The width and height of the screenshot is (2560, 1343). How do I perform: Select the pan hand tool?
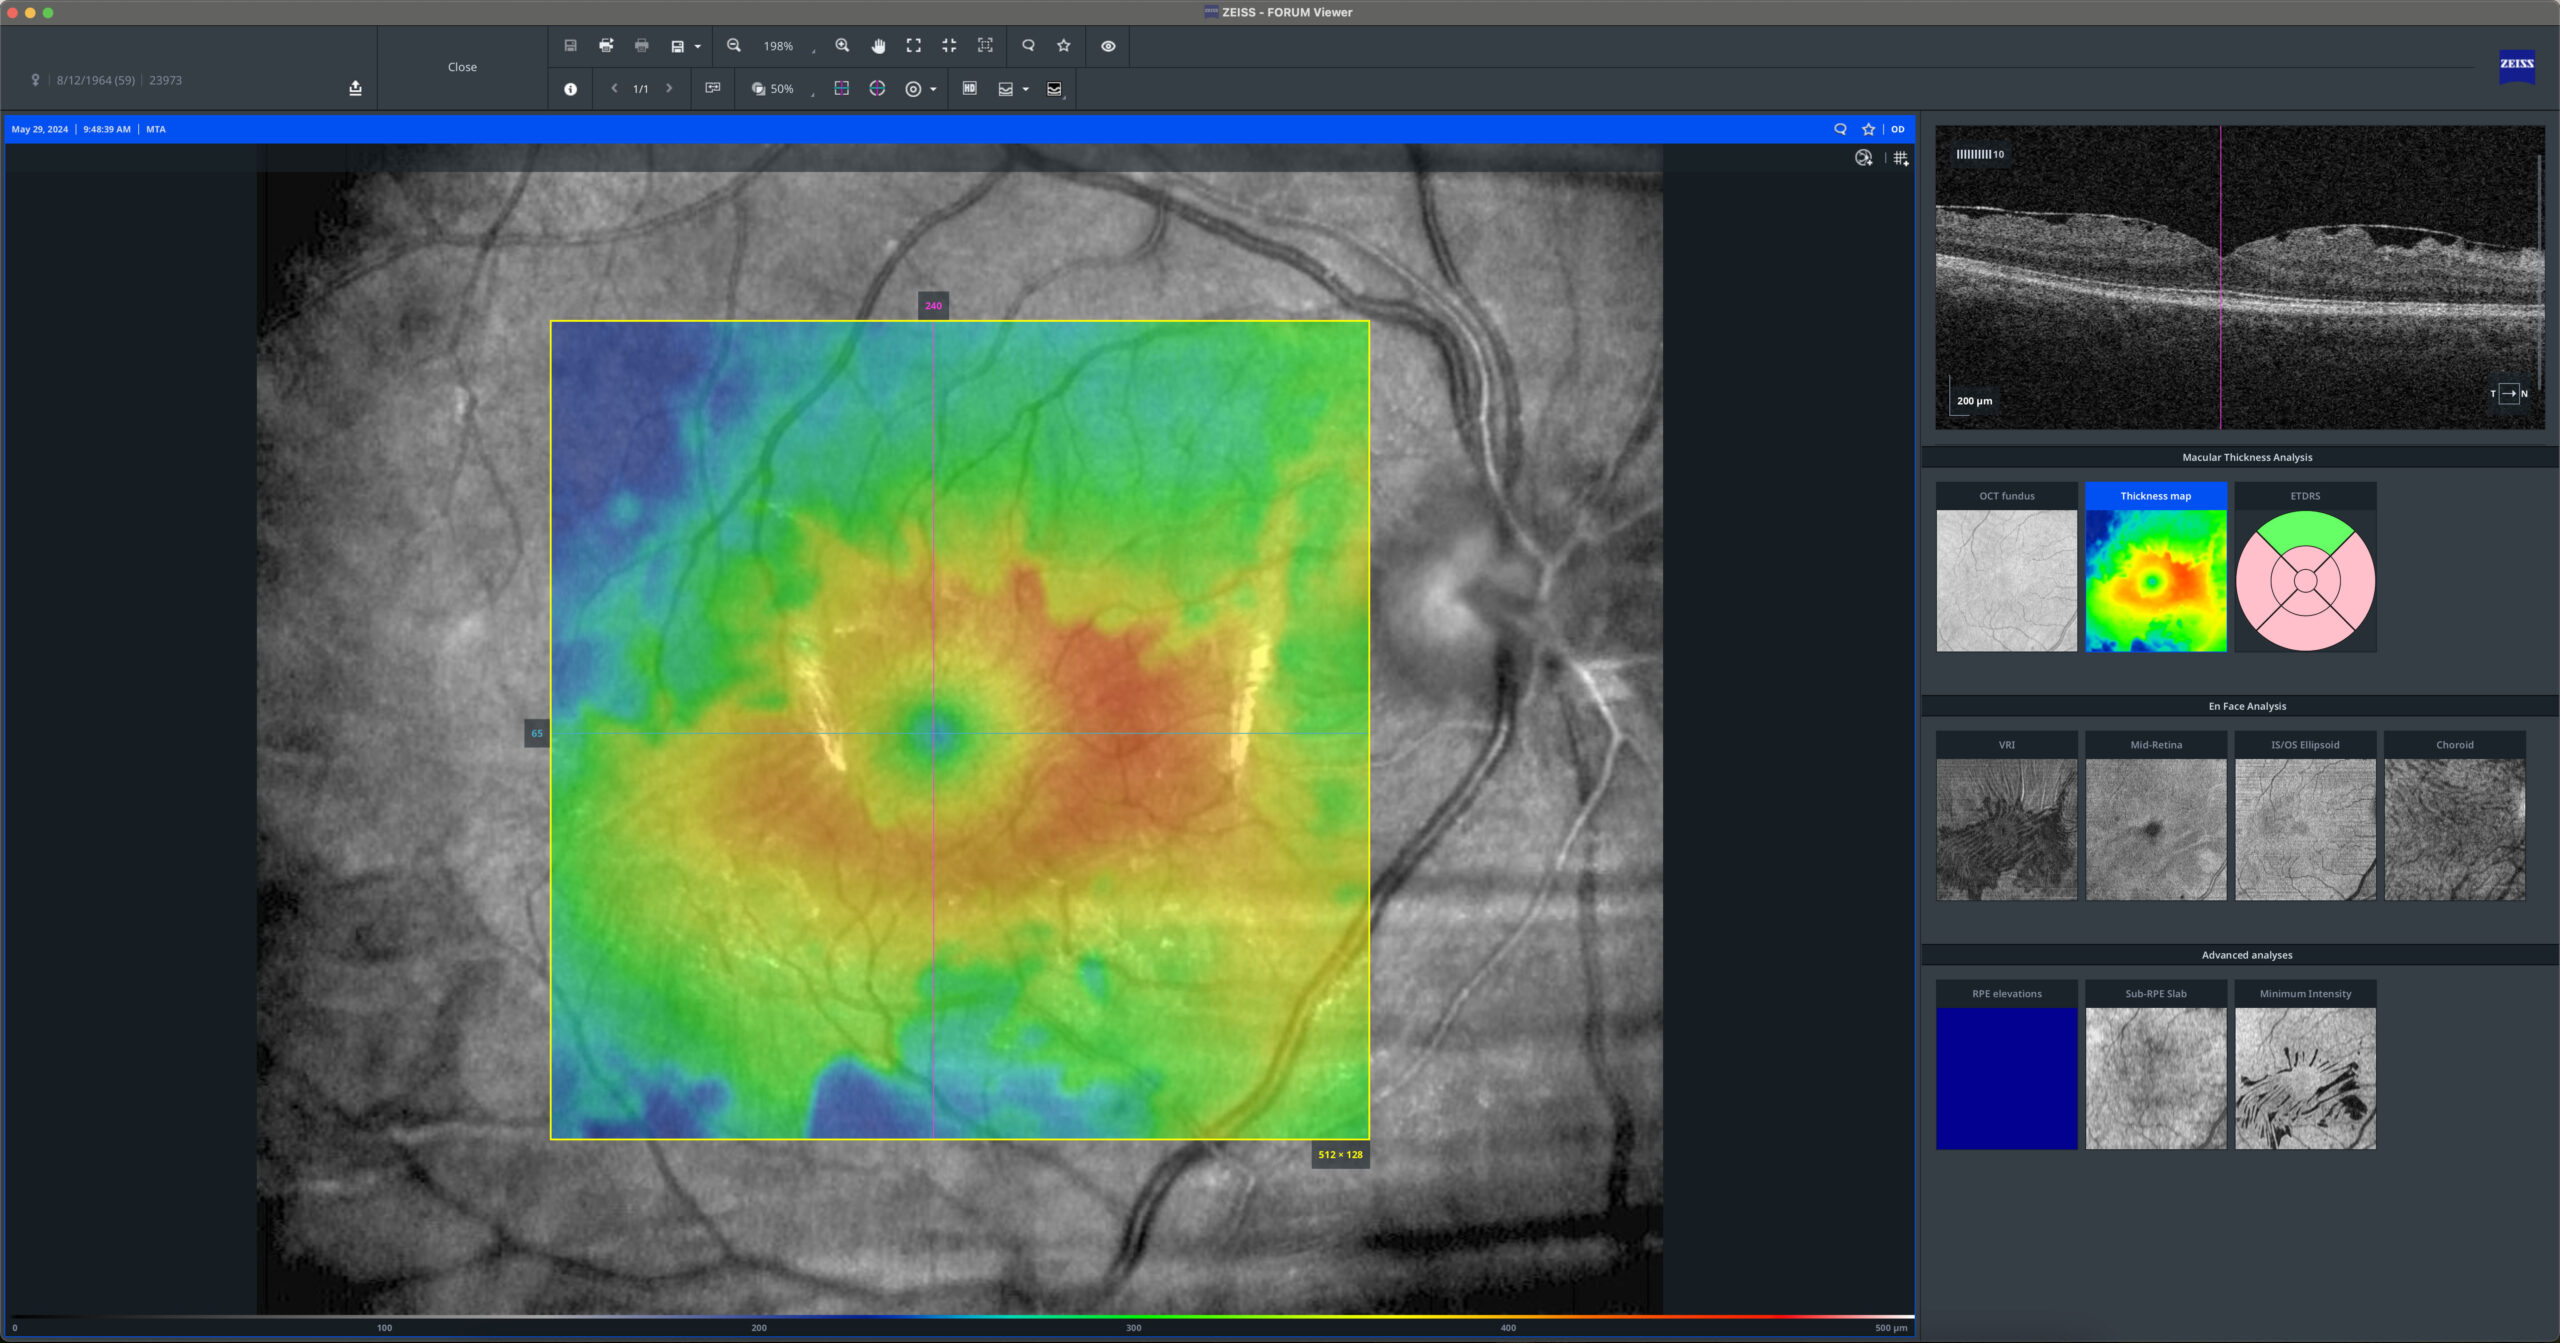point(878,45)
